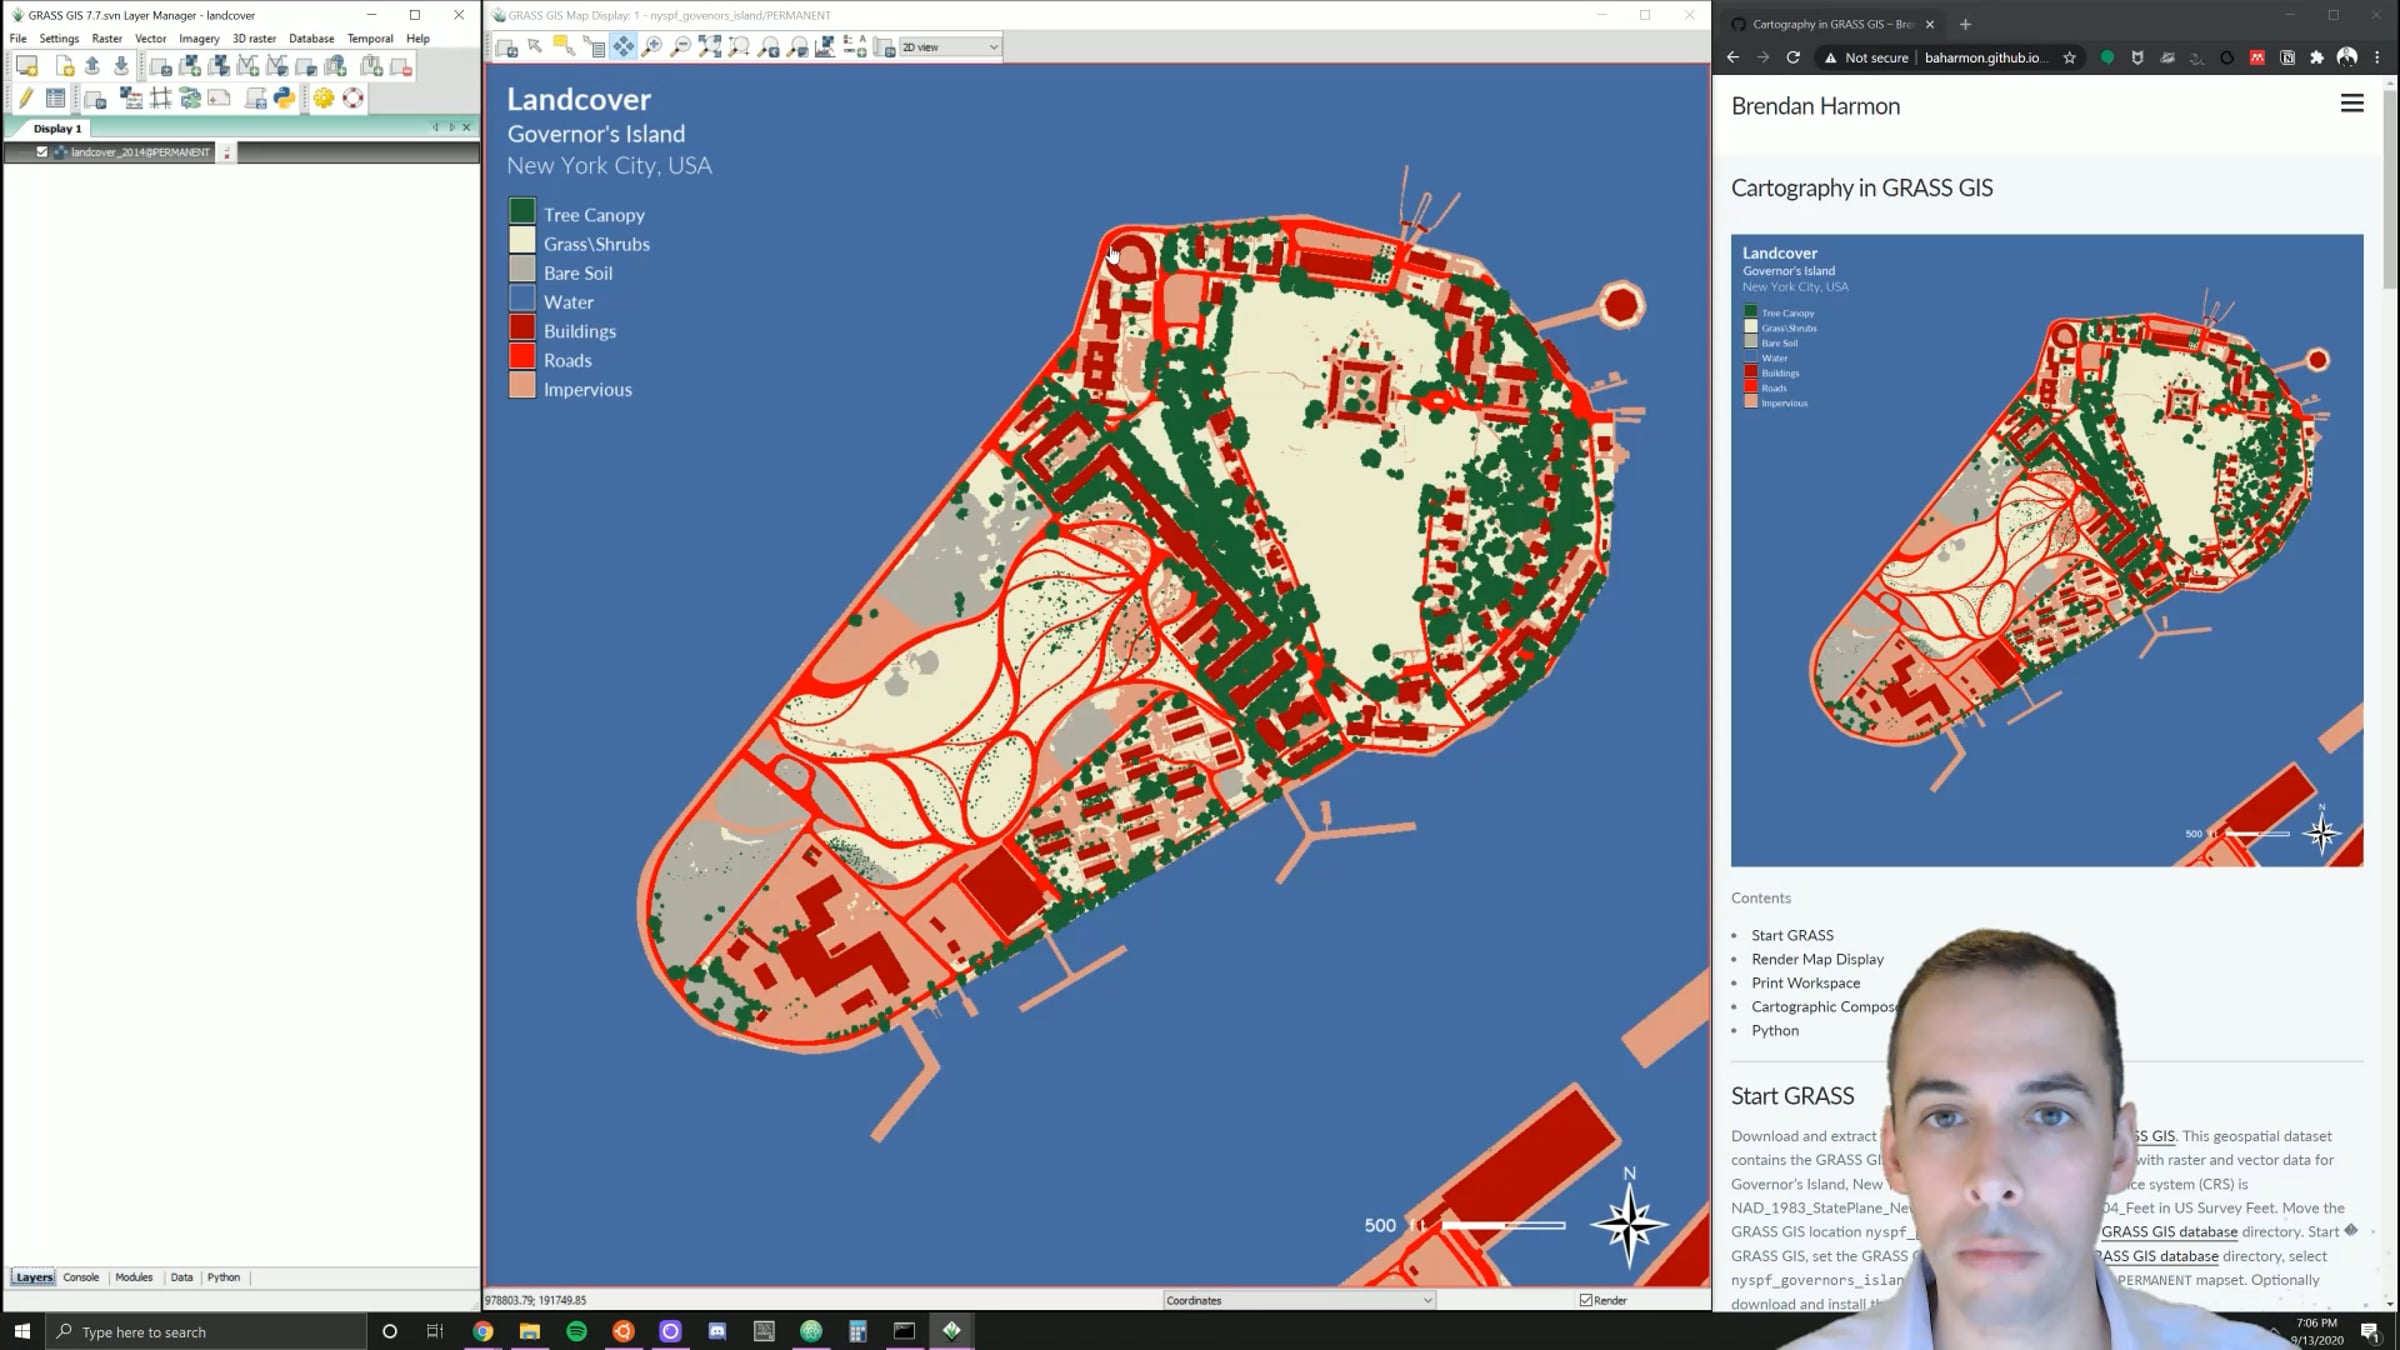Follow the Render Map Display link
Screen dimensions: 2400x1350
(1817, 959)
